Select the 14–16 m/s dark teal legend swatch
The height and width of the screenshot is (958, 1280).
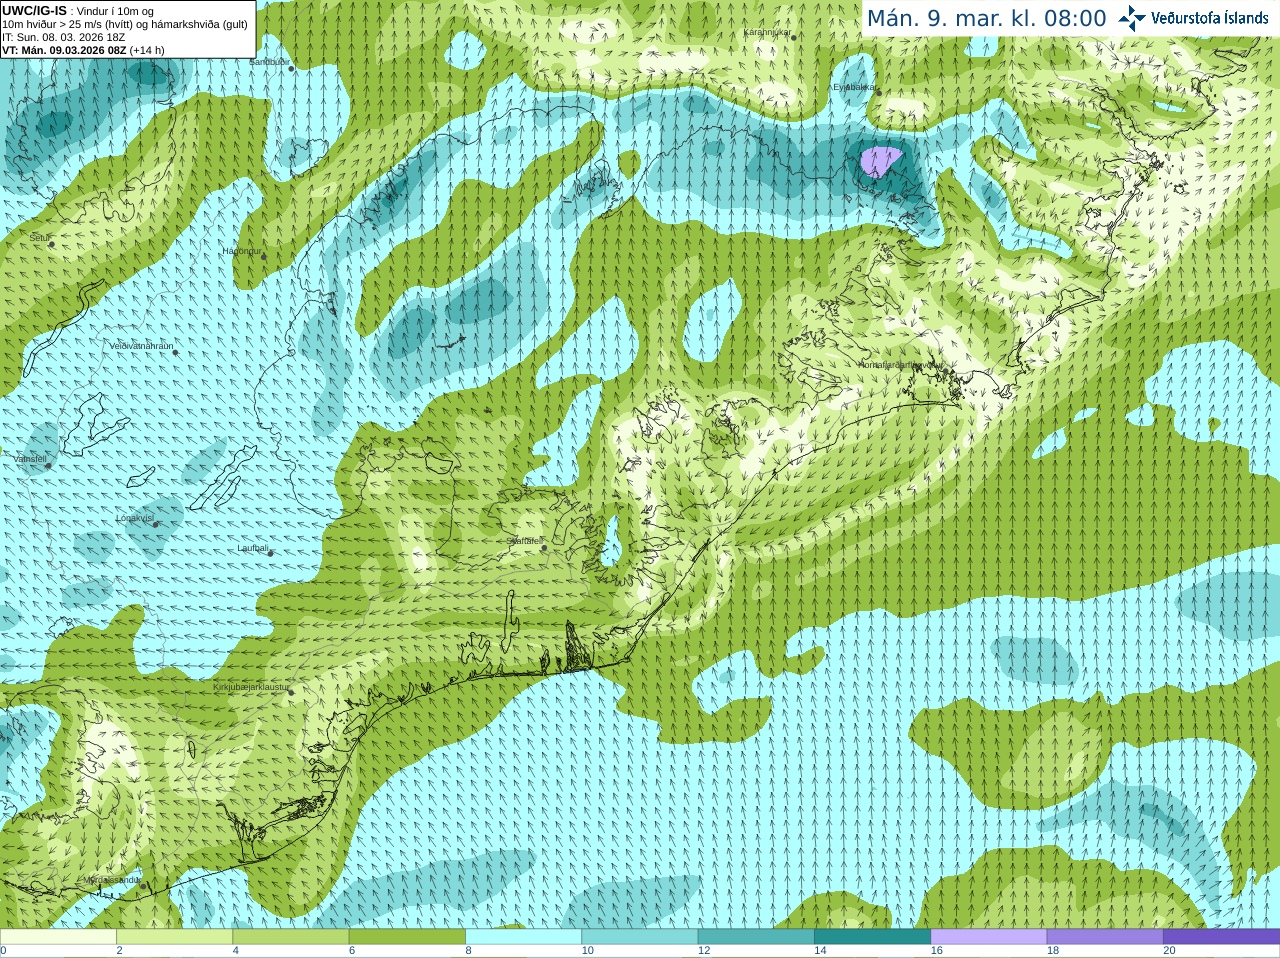[x=872, y=936]
